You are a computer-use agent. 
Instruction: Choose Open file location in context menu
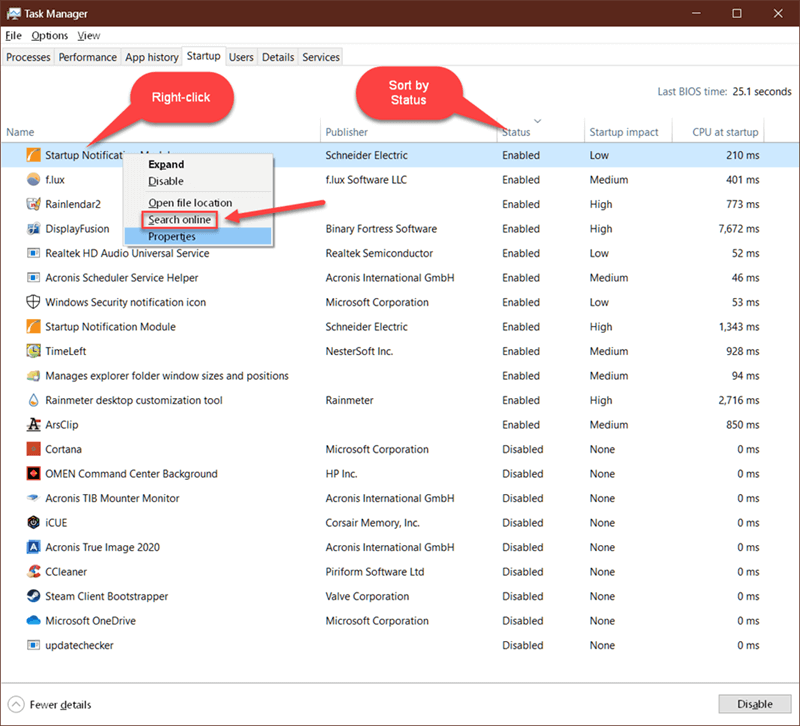(197, 203)
